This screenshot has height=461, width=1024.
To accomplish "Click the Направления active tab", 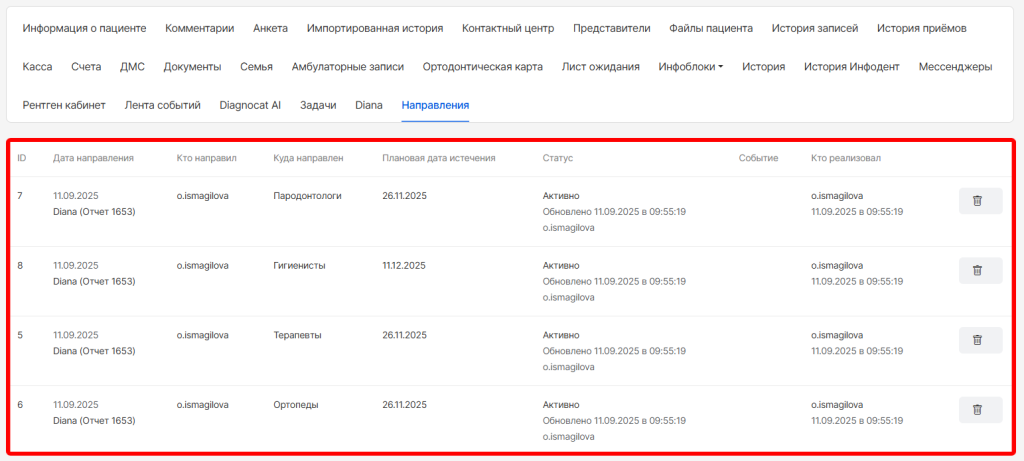I will coord(435,105).
